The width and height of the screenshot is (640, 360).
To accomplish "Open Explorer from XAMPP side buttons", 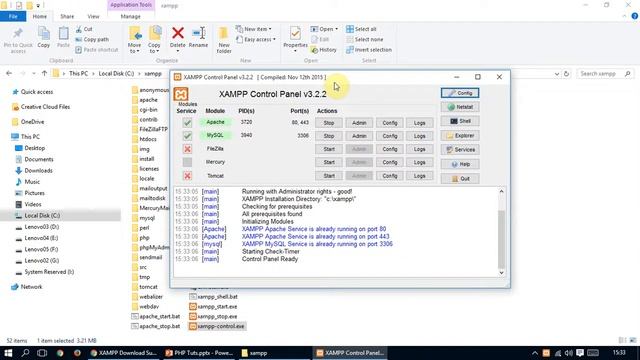I will click(460, 136).
